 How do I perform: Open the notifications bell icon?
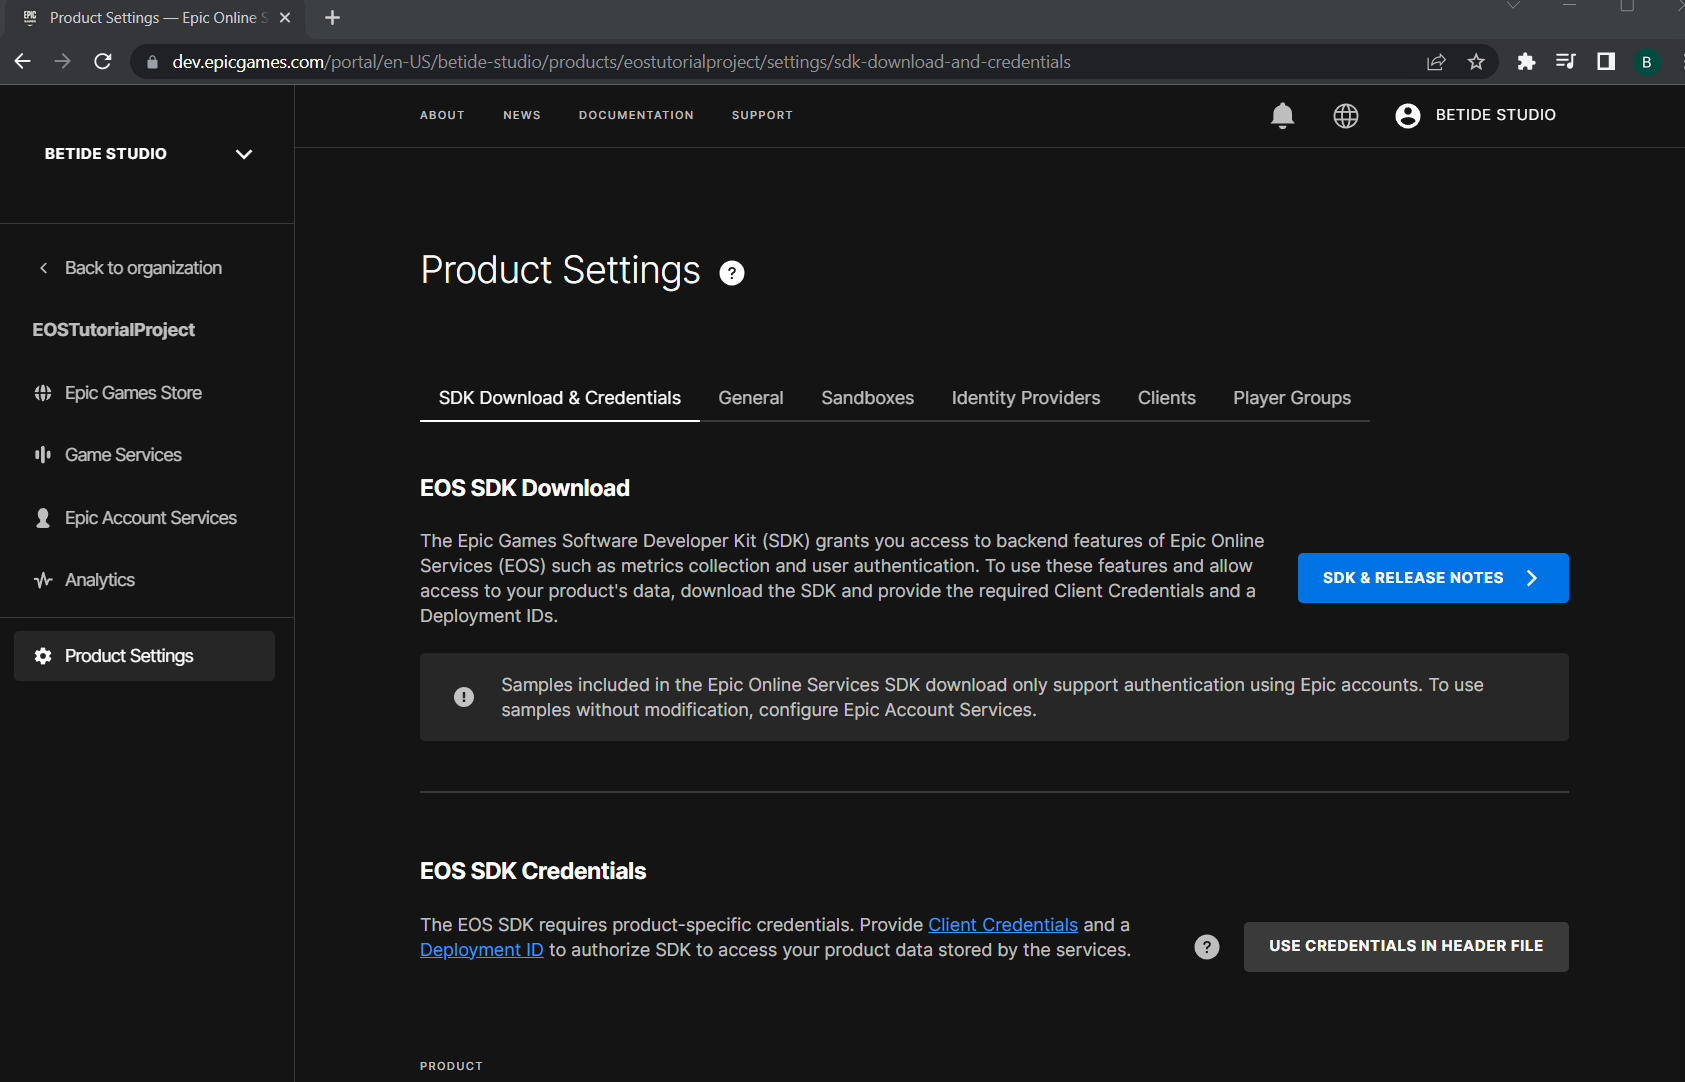coord(1282,116)
